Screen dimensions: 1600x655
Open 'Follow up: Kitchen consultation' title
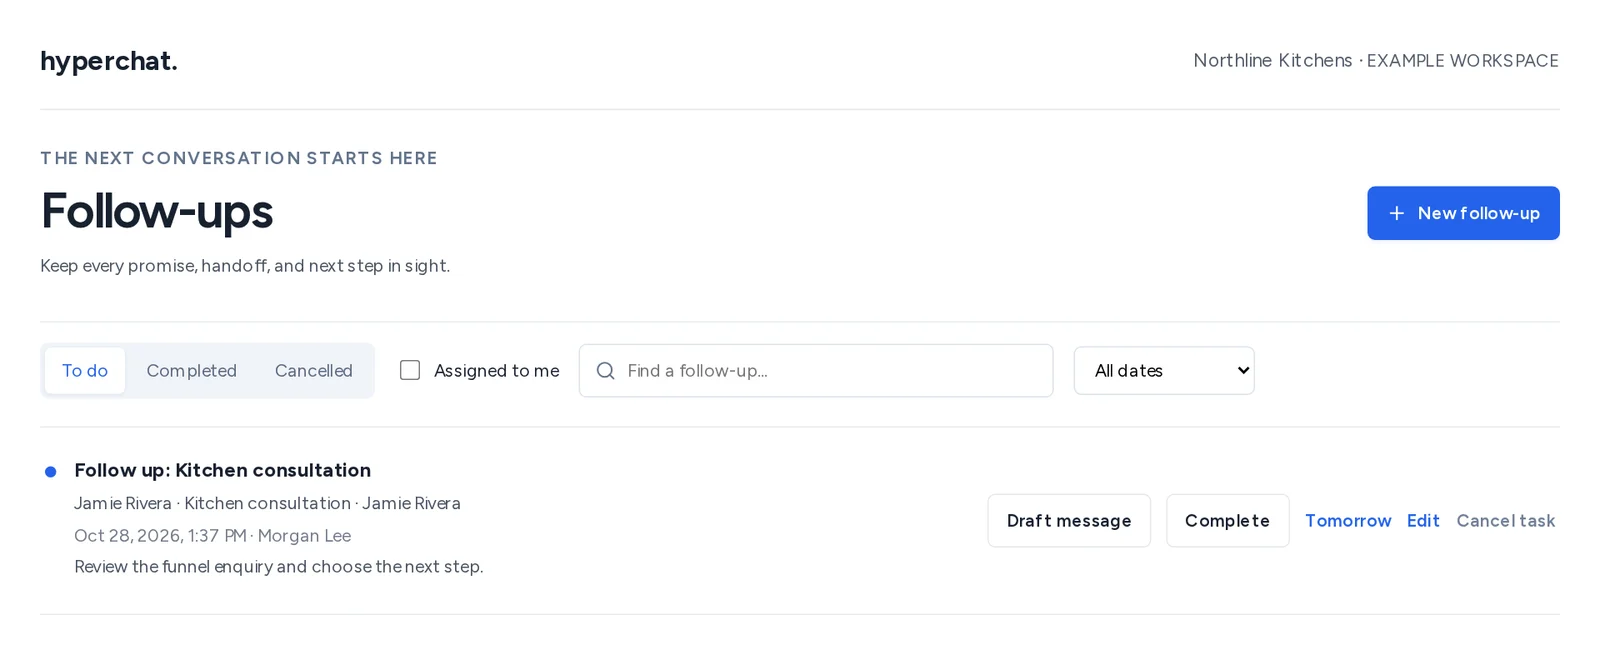222,470
